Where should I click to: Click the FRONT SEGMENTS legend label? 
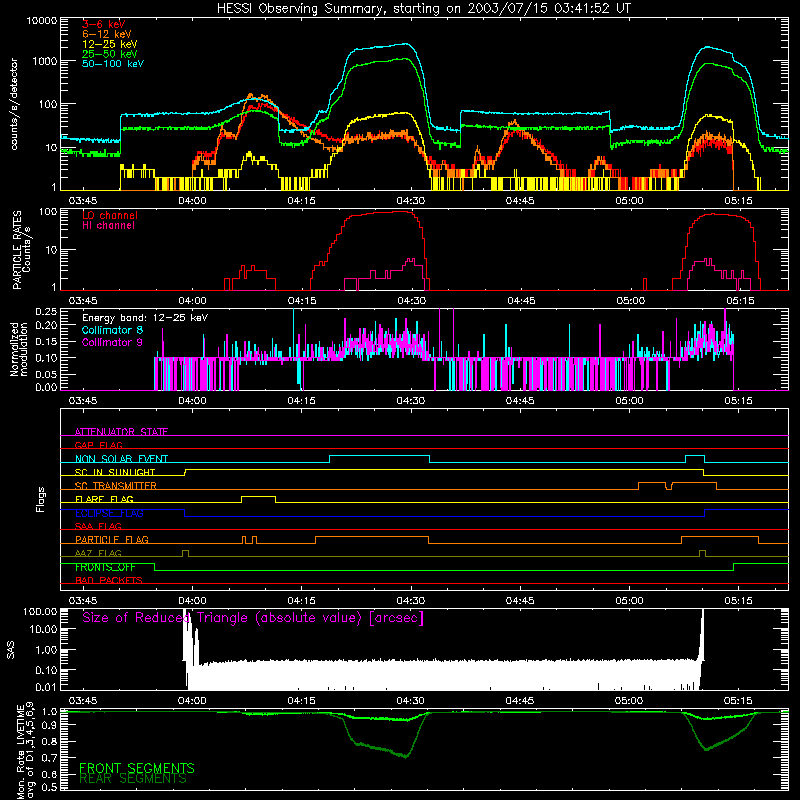point(137,768)
